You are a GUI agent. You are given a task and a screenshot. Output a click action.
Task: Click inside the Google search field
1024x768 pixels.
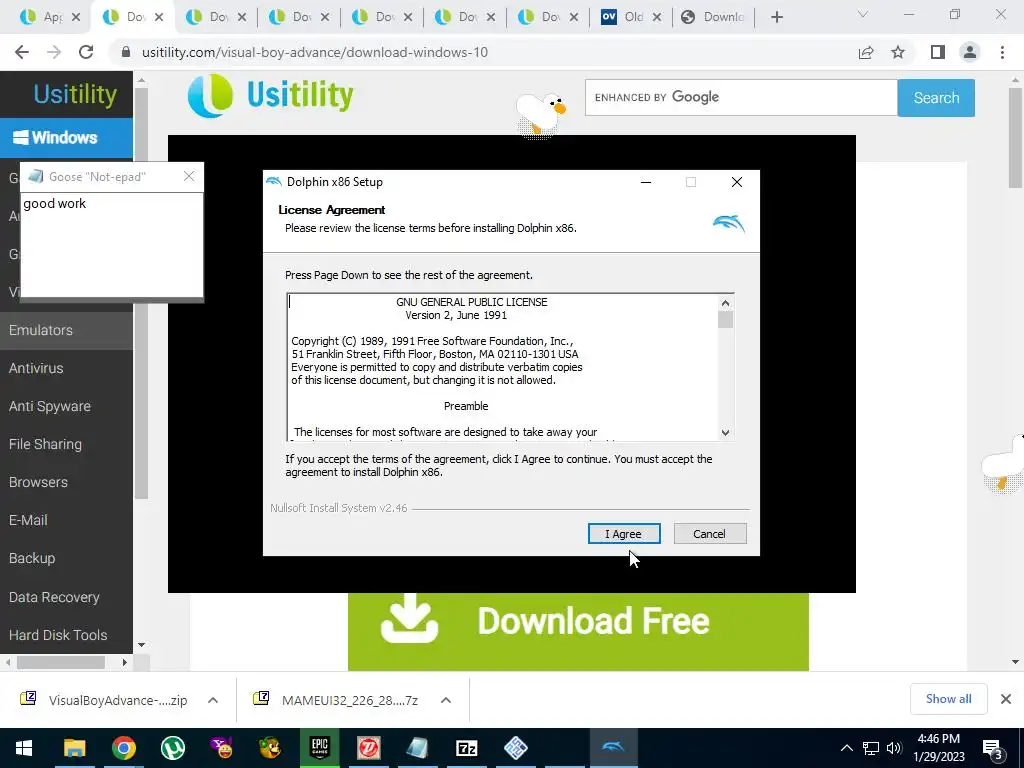(x=741, y=98)
